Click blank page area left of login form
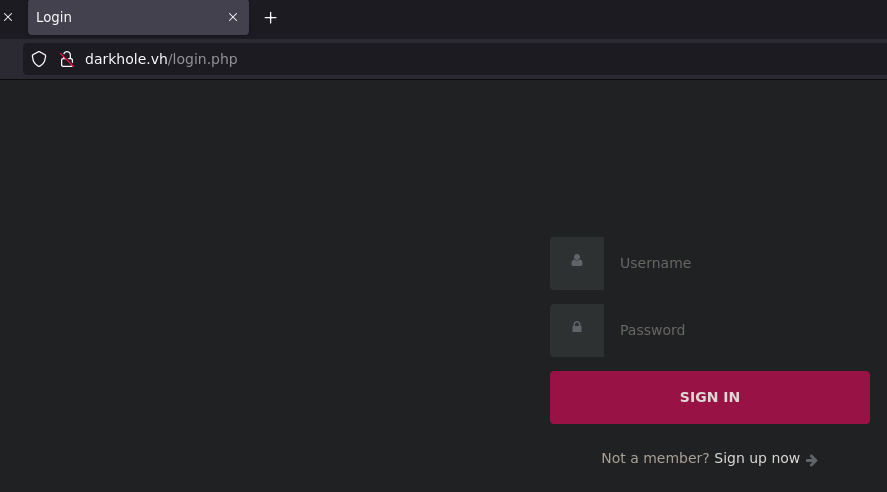Viewport: 887px width, 492px height. pyautogui.click(x=270, y=300)
